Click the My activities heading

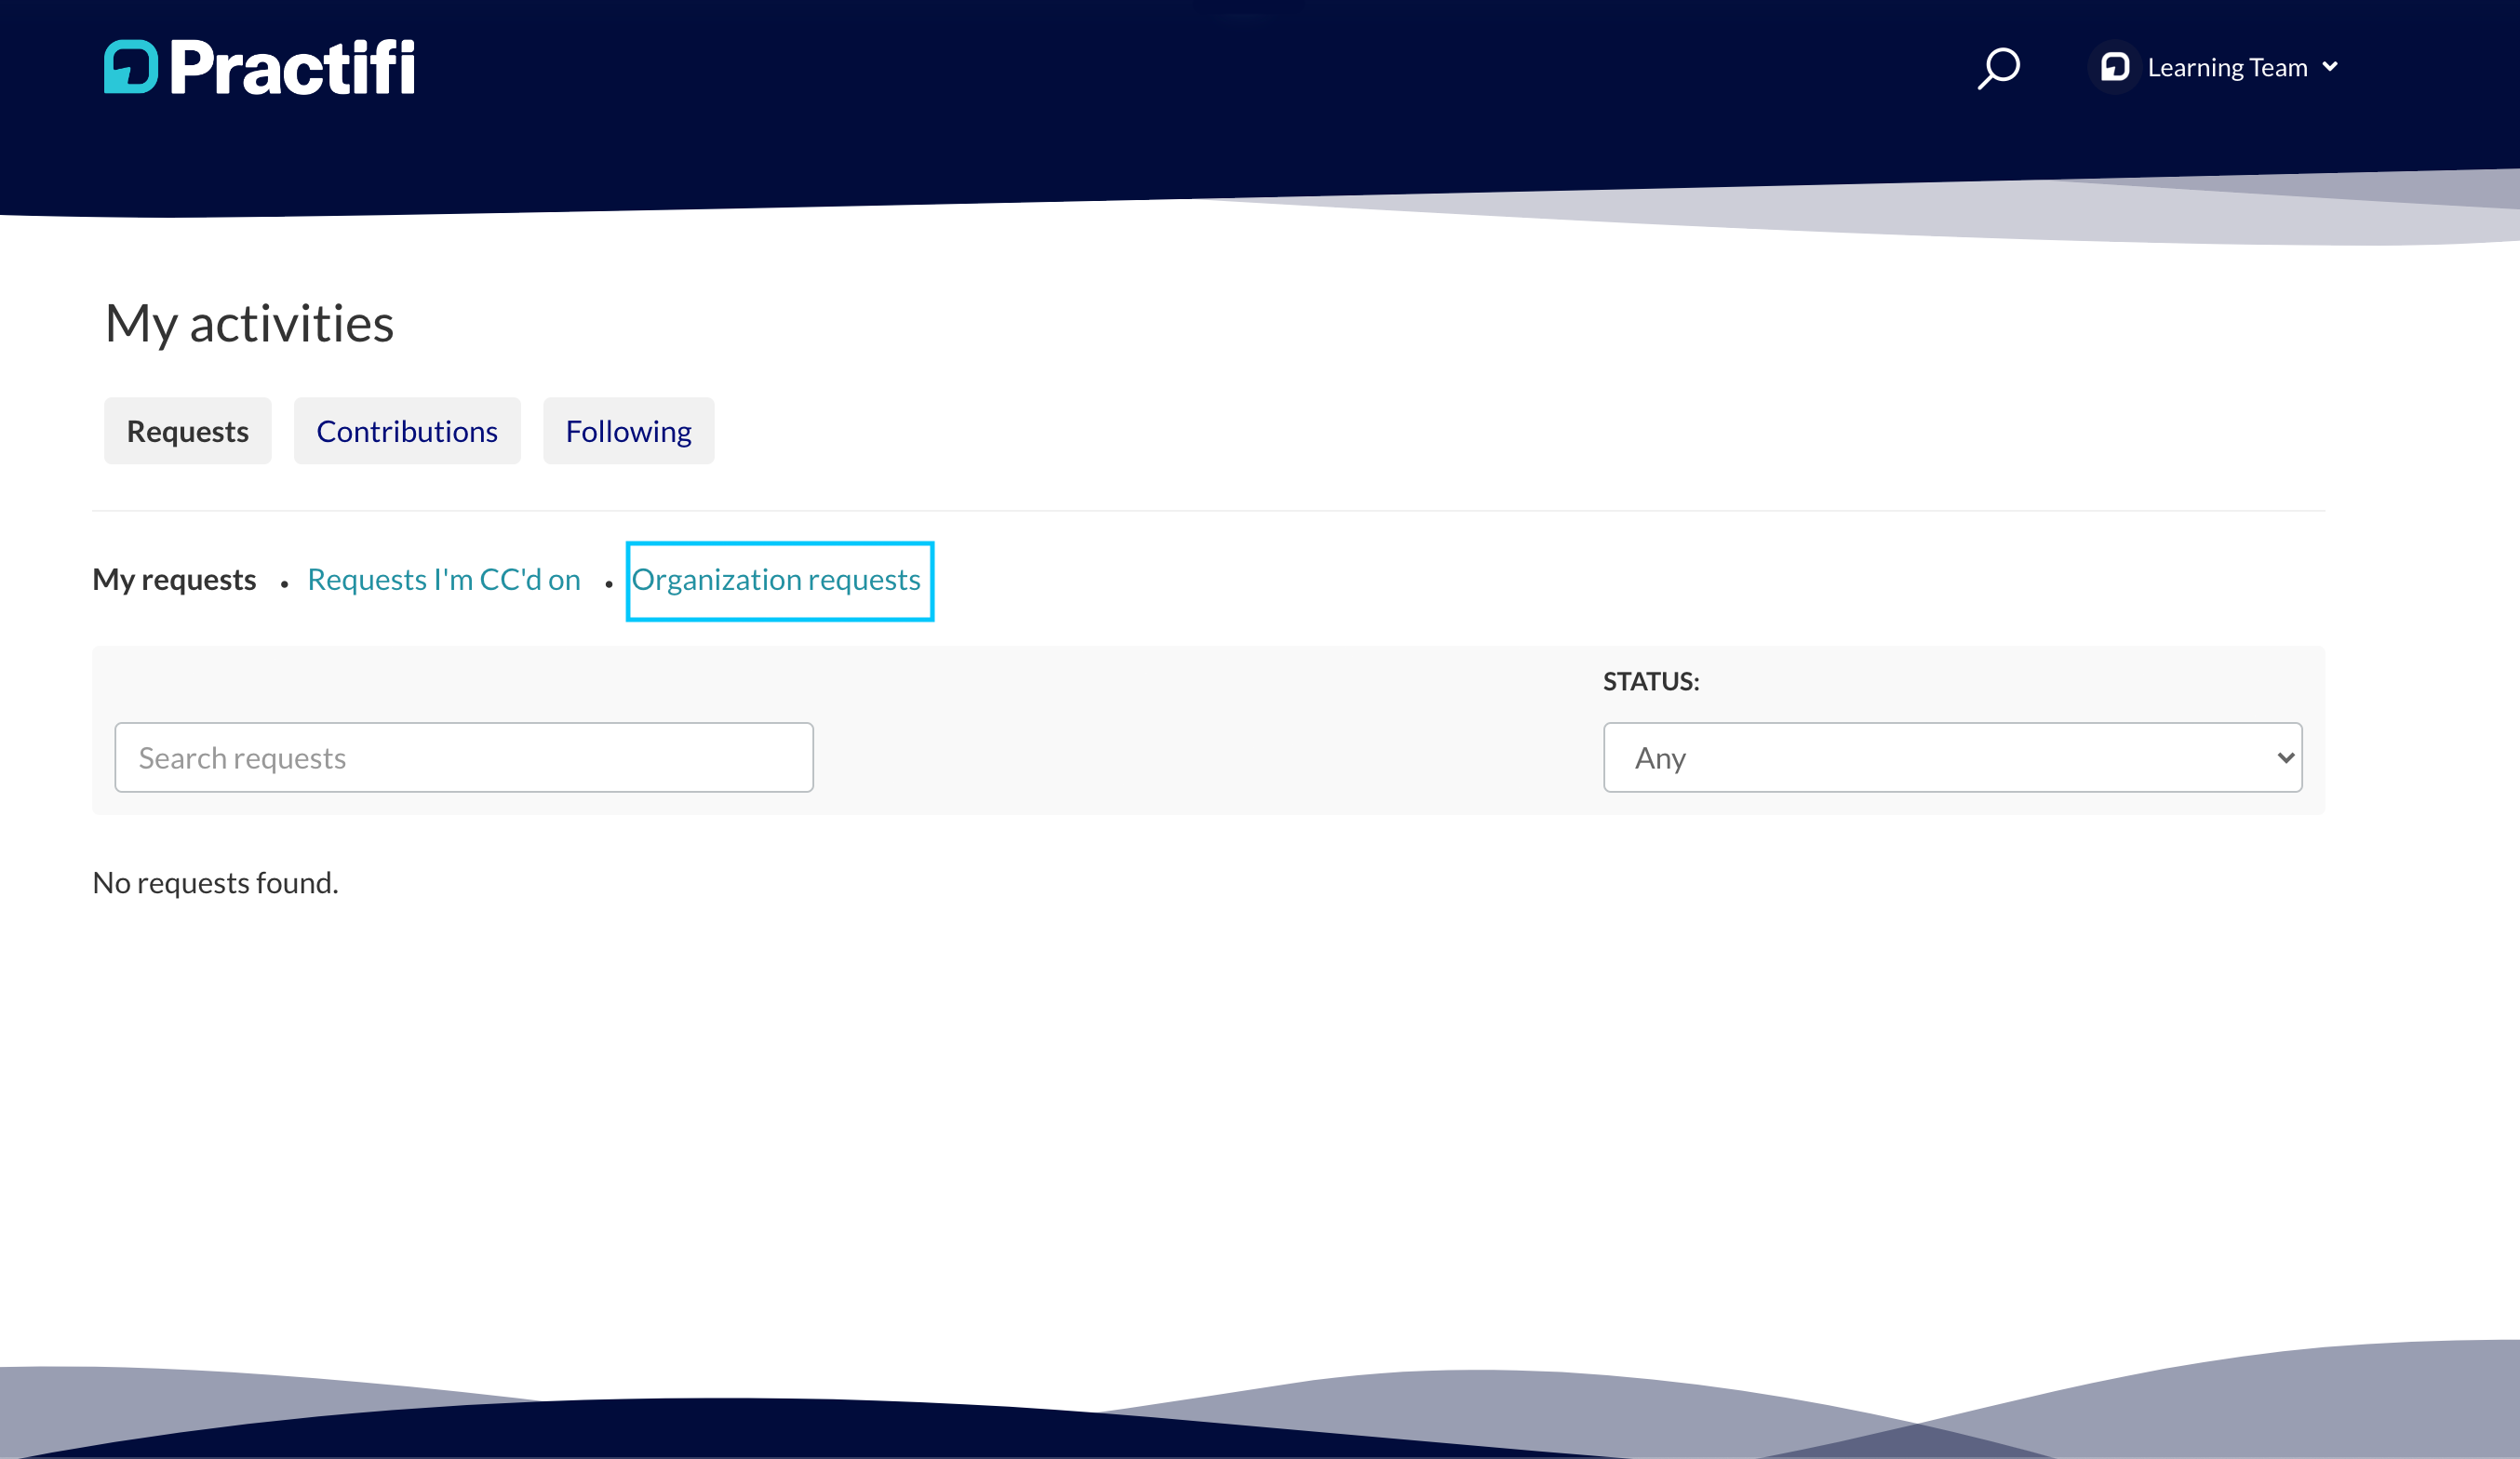[x=250, y=324]
